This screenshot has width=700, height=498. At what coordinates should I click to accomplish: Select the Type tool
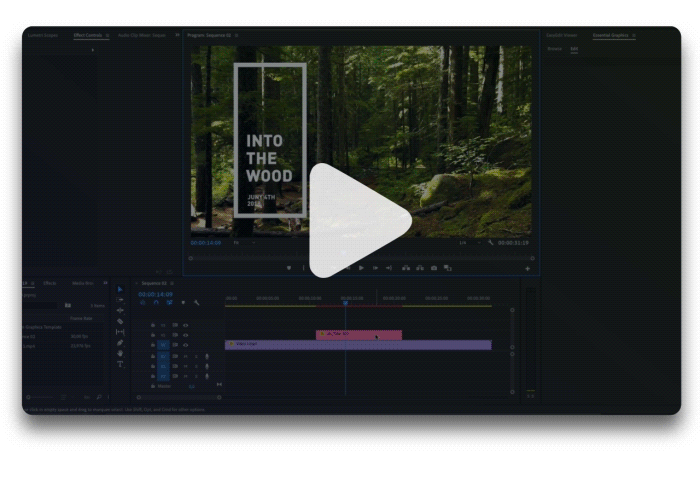pyautogui.click(x=120, y=364)
